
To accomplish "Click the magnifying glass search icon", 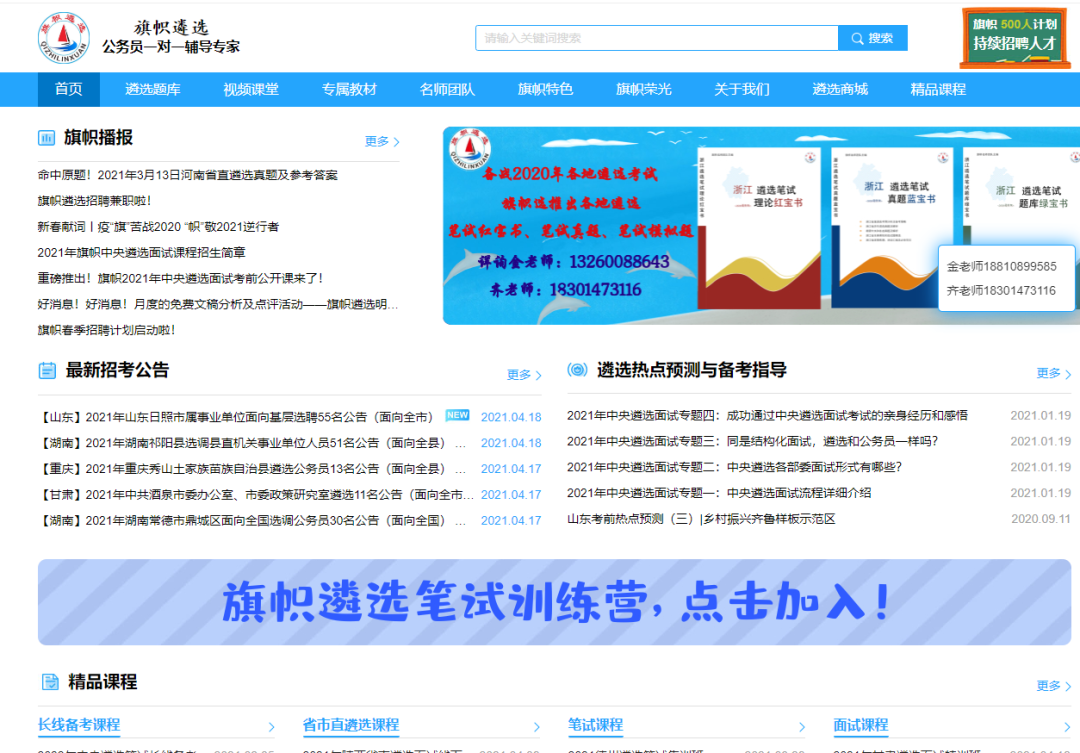I will pyautogui.click(x=855, y=37).
